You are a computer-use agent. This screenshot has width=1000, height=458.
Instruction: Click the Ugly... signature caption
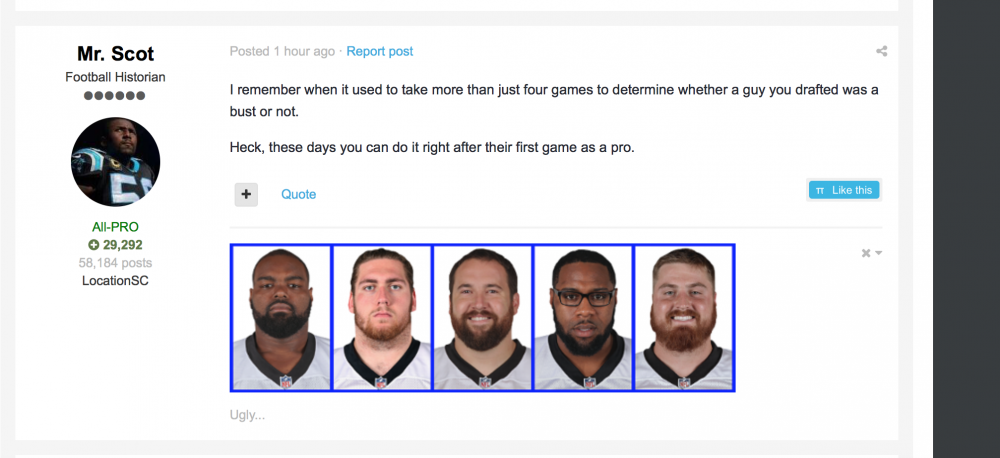(247, 414)
